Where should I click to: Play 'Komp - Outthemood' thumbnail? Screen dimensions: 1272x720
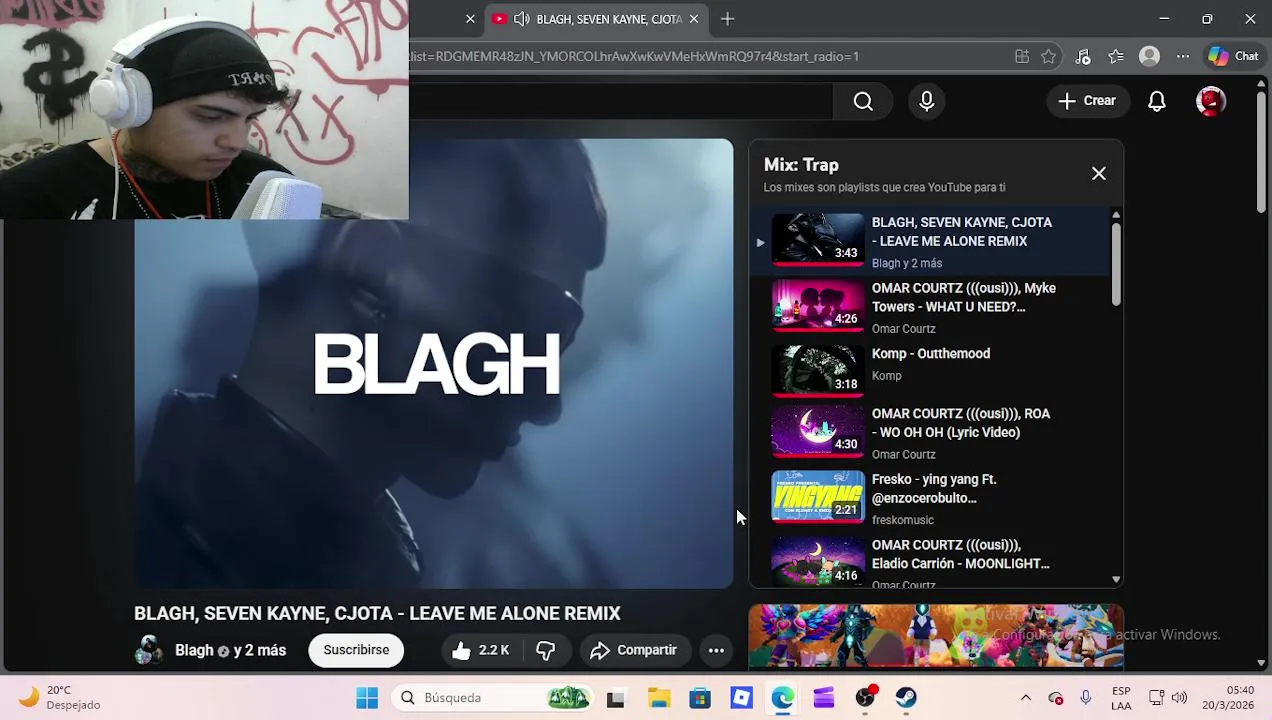click(818, 371)
